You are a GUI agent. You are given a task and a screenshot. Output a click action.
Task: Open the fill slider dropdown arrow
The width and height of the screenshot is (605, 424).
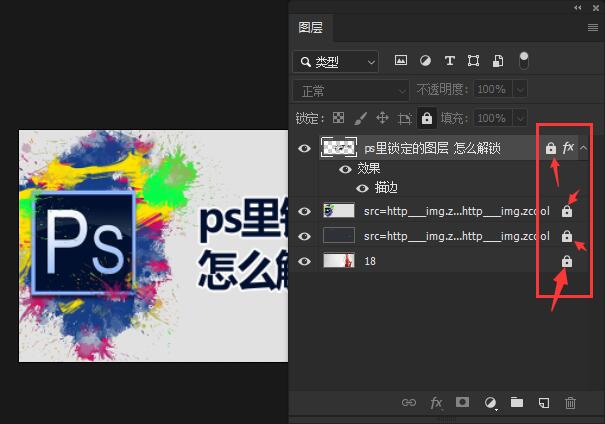tap(520, 118)
